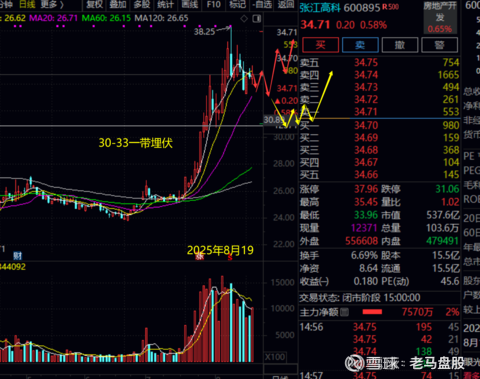Viewport: 480px width, 379px height.
Task: Switch chart to 日线 daily period
Action: click(27, 4)
